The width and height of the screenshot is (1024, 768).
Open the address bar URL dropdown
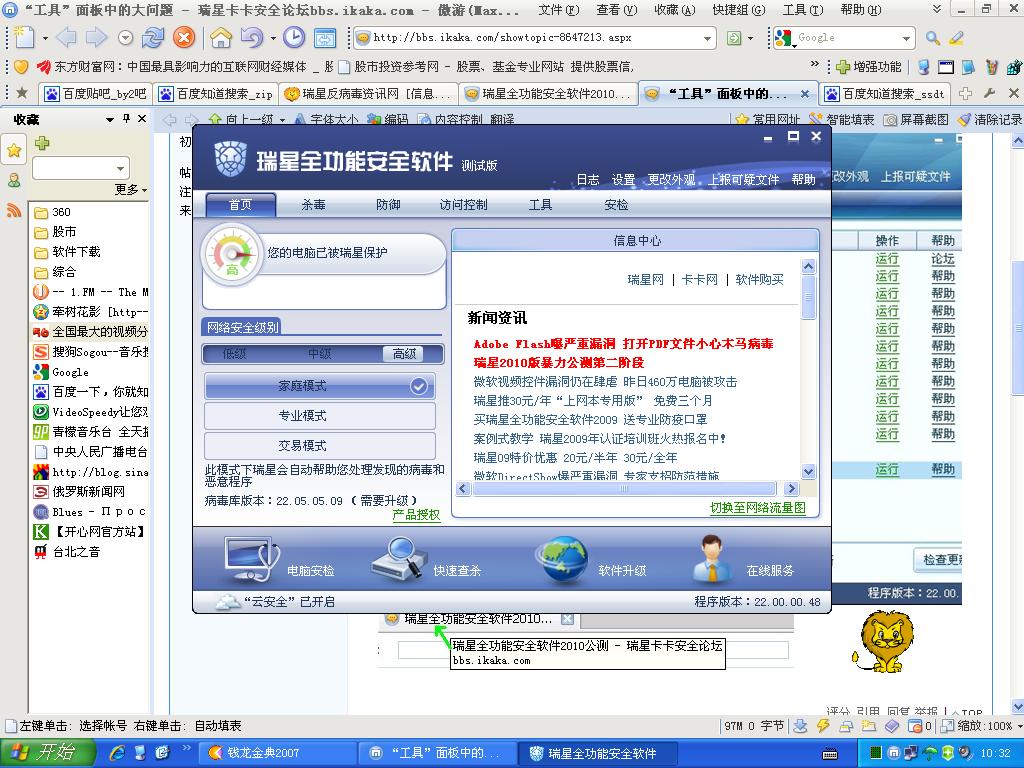(707, 39)
